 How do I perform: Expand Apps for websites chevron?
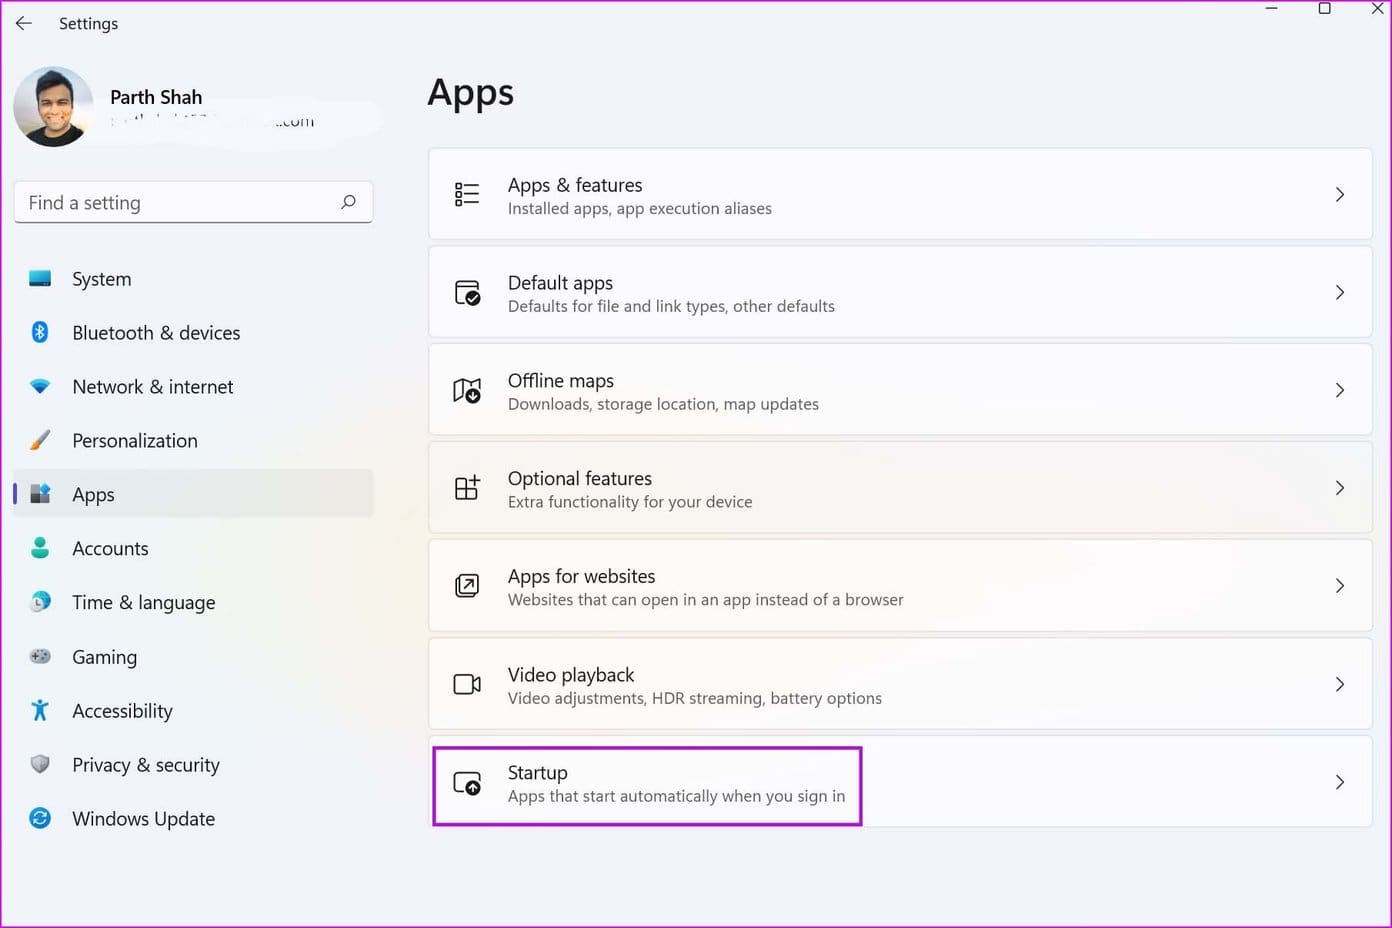[x=1340, y=585]
